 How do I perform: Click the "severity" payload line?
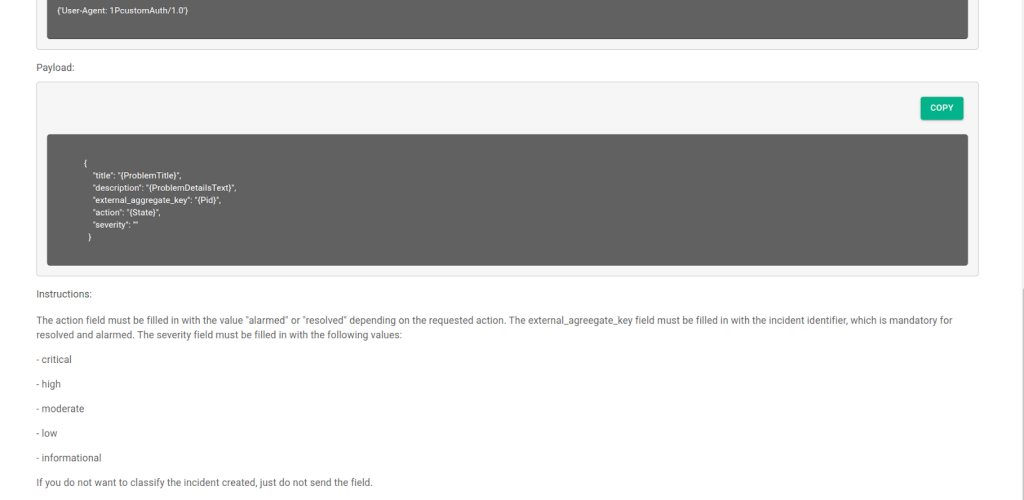[x=116, y=225]
